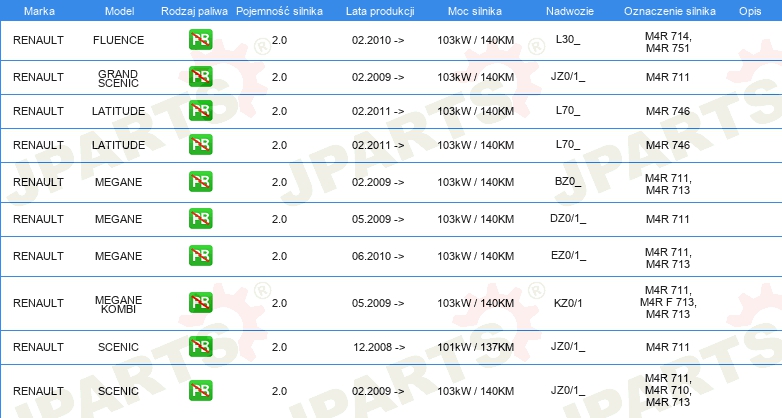
Task: Click the Opis column header
Action: tap(750, 11)
